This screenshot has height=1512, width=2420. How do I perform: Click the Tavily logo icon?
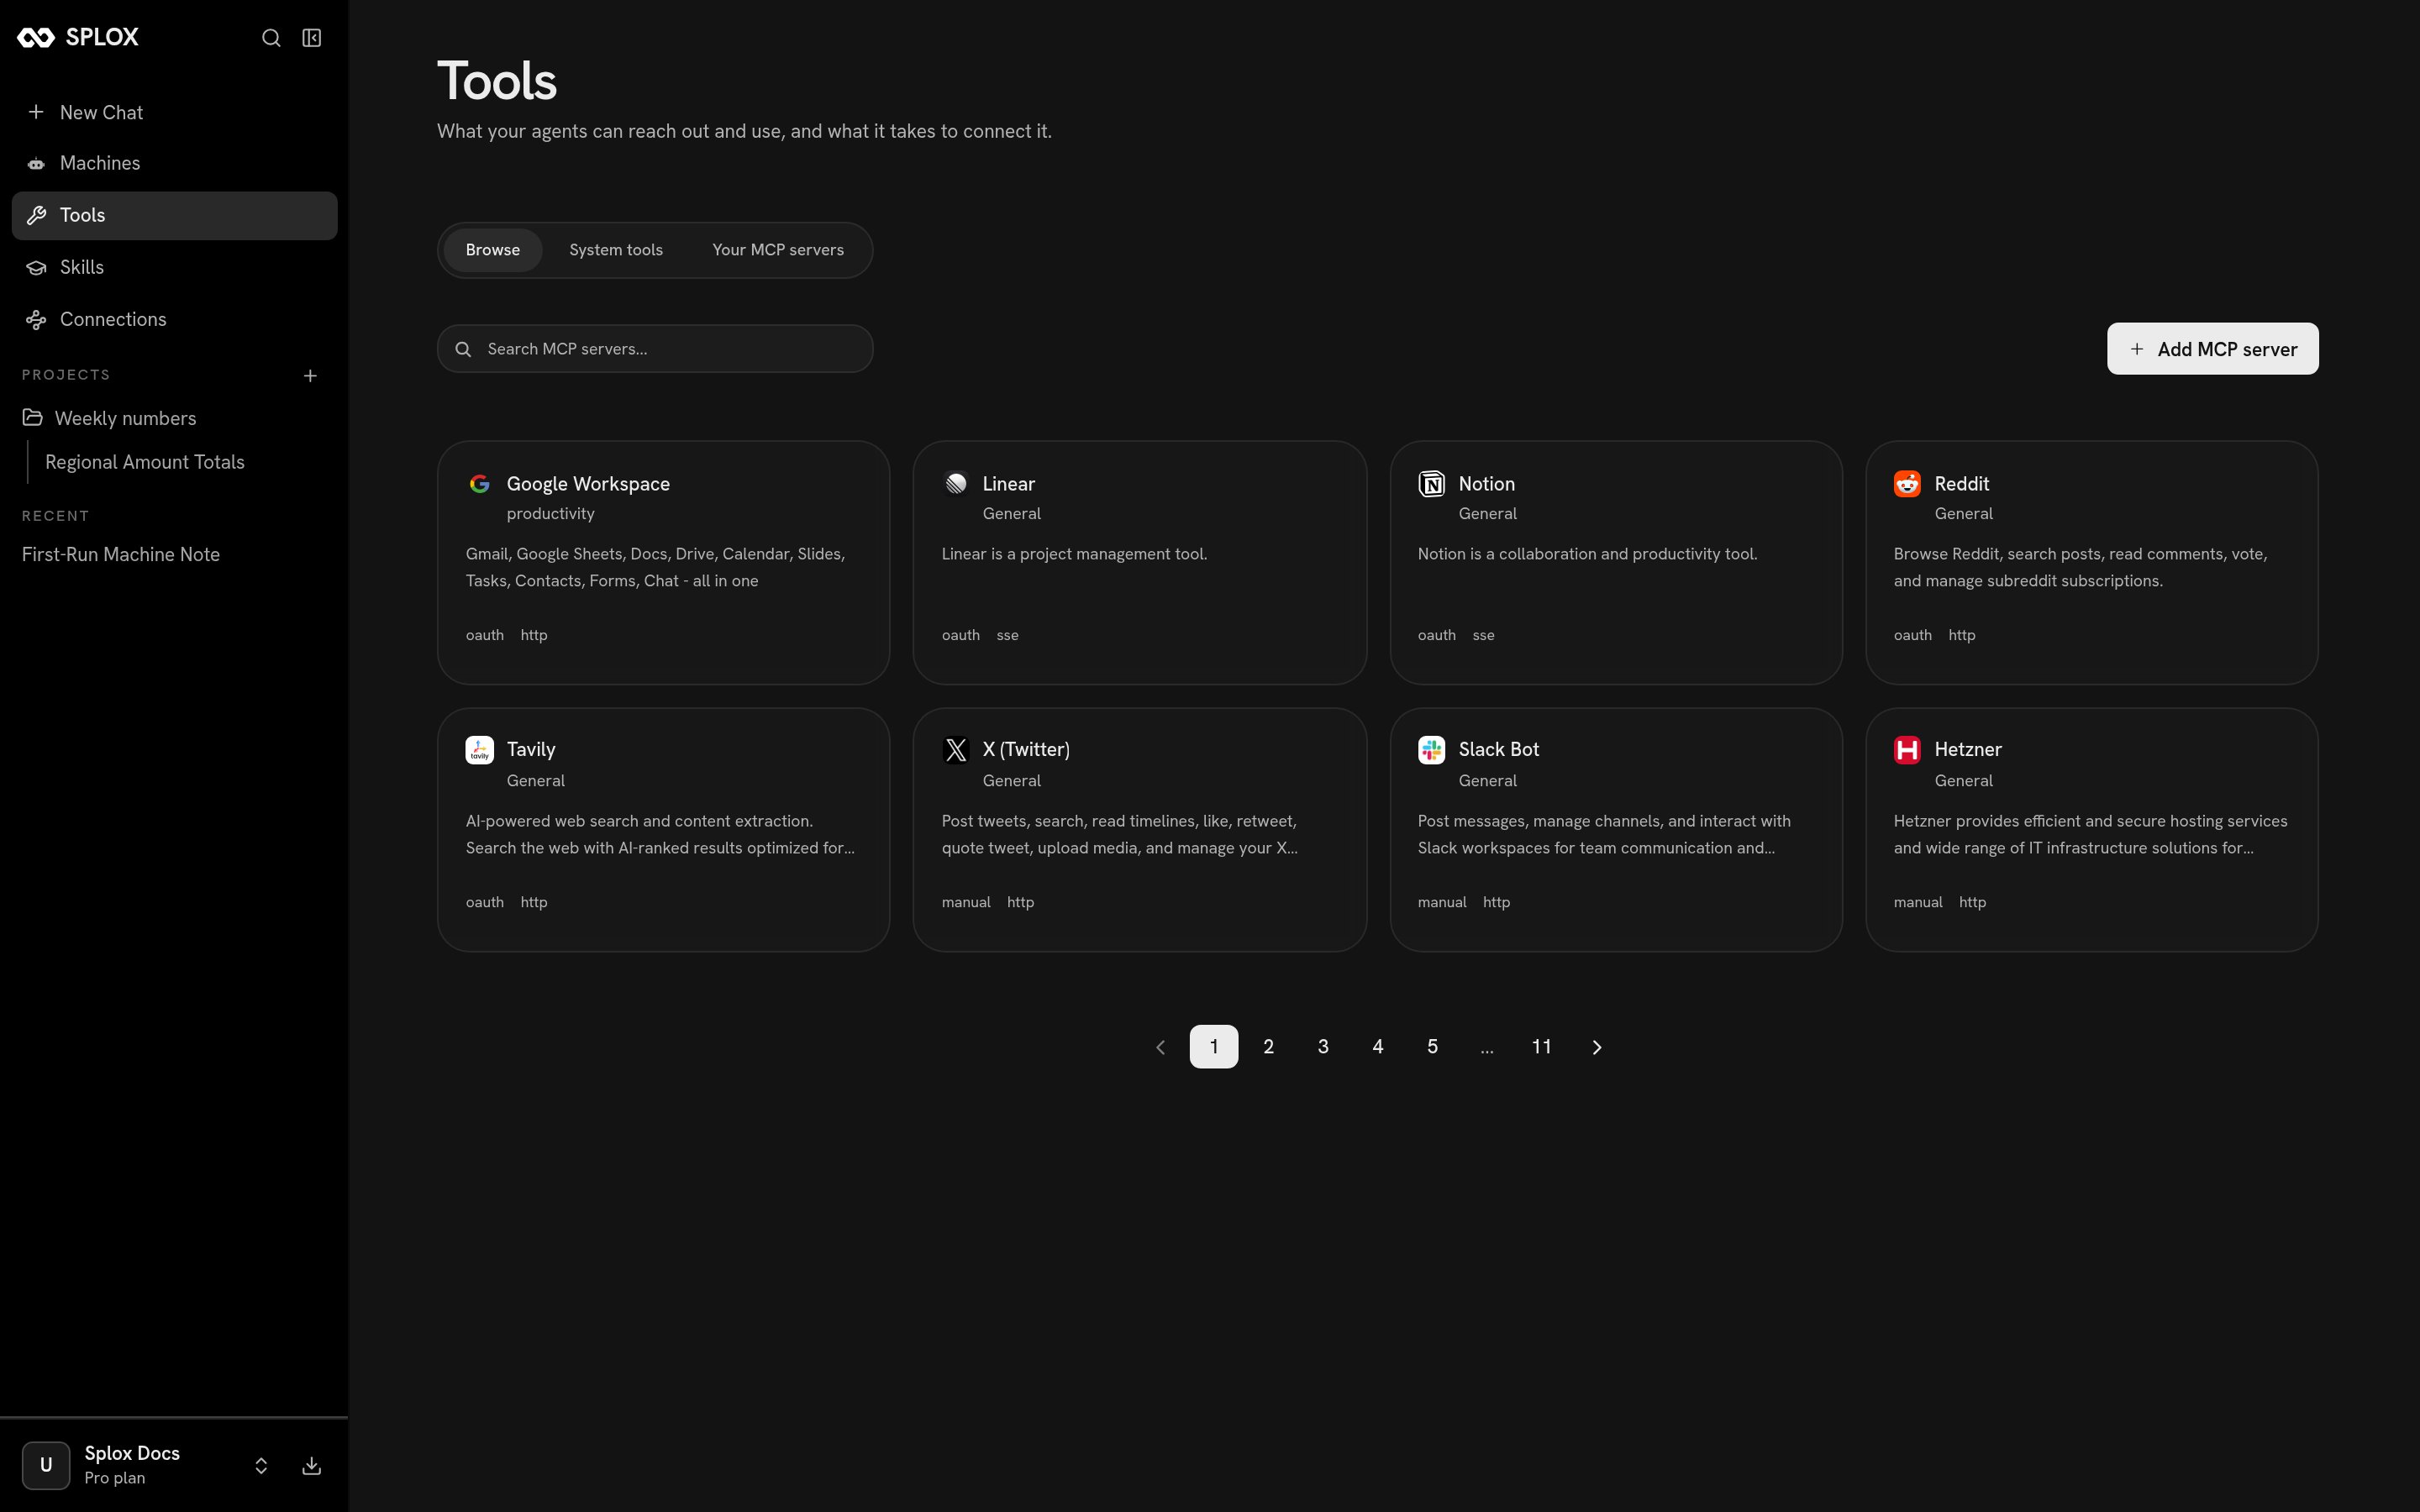pyautogui.click(x=480, y=750)
